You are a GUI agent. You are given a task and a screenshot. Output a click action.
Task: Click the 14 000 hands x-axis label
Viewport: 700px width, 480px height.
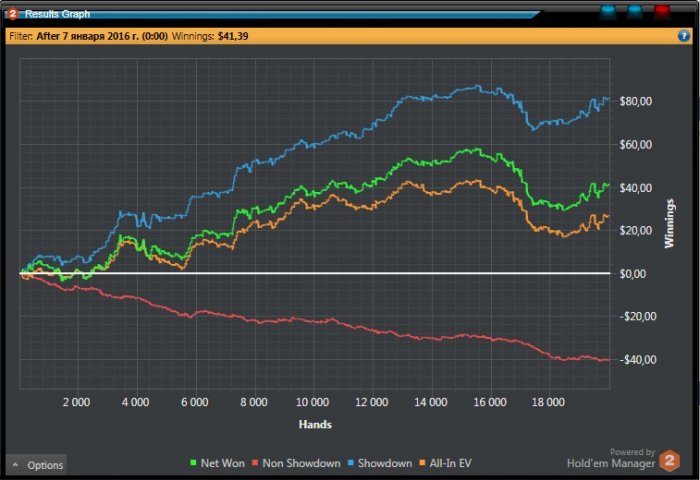pyautogui.click(x=431, y=402)
